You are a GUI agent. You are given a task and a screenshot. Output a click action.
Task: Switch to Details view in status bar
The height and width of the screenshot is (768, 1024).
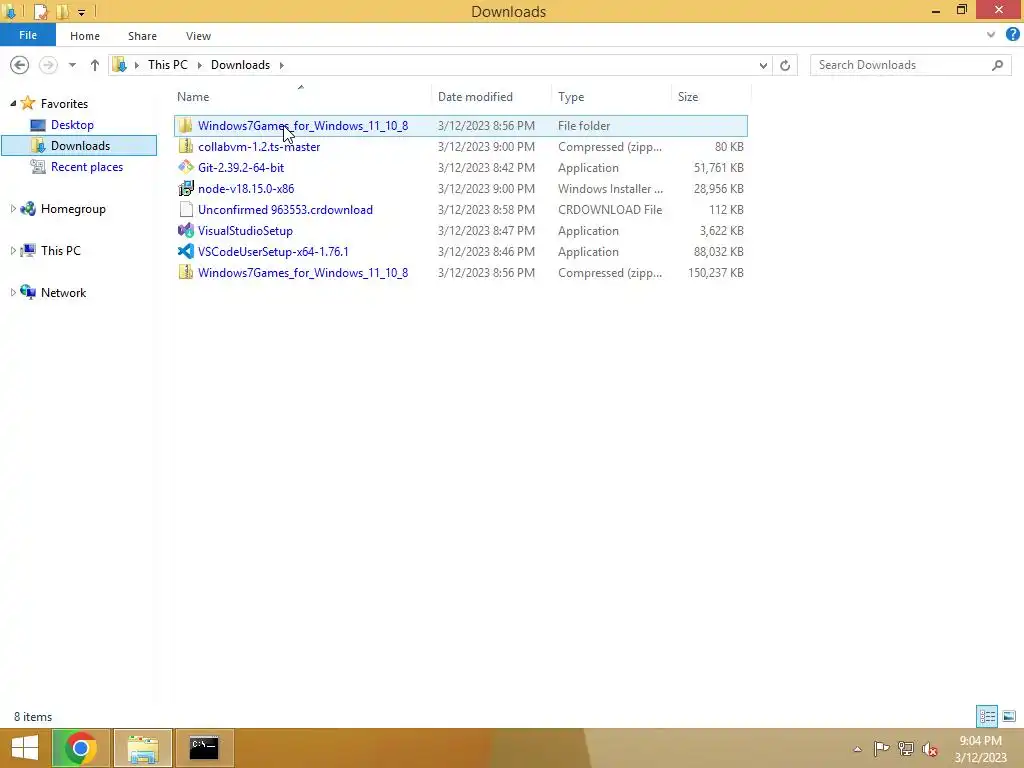[987, 716]
